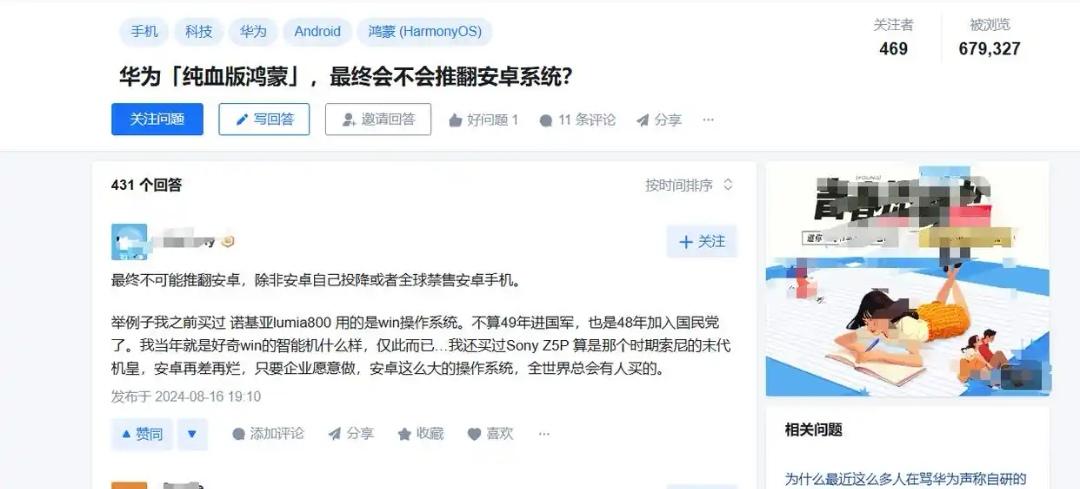Click the 好问题 thumbs-up icon

pyautogui.click(x=455, y=121)
